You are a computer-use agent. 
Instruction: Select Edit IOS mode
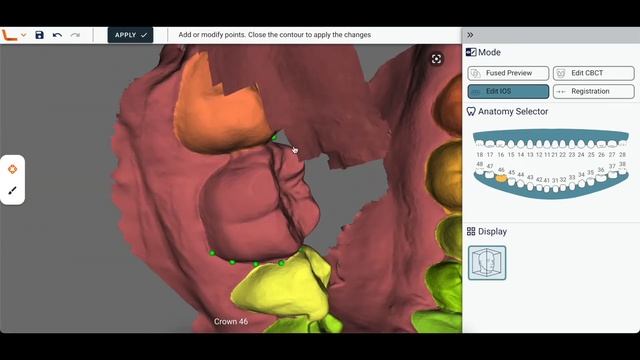click(508, 91)
